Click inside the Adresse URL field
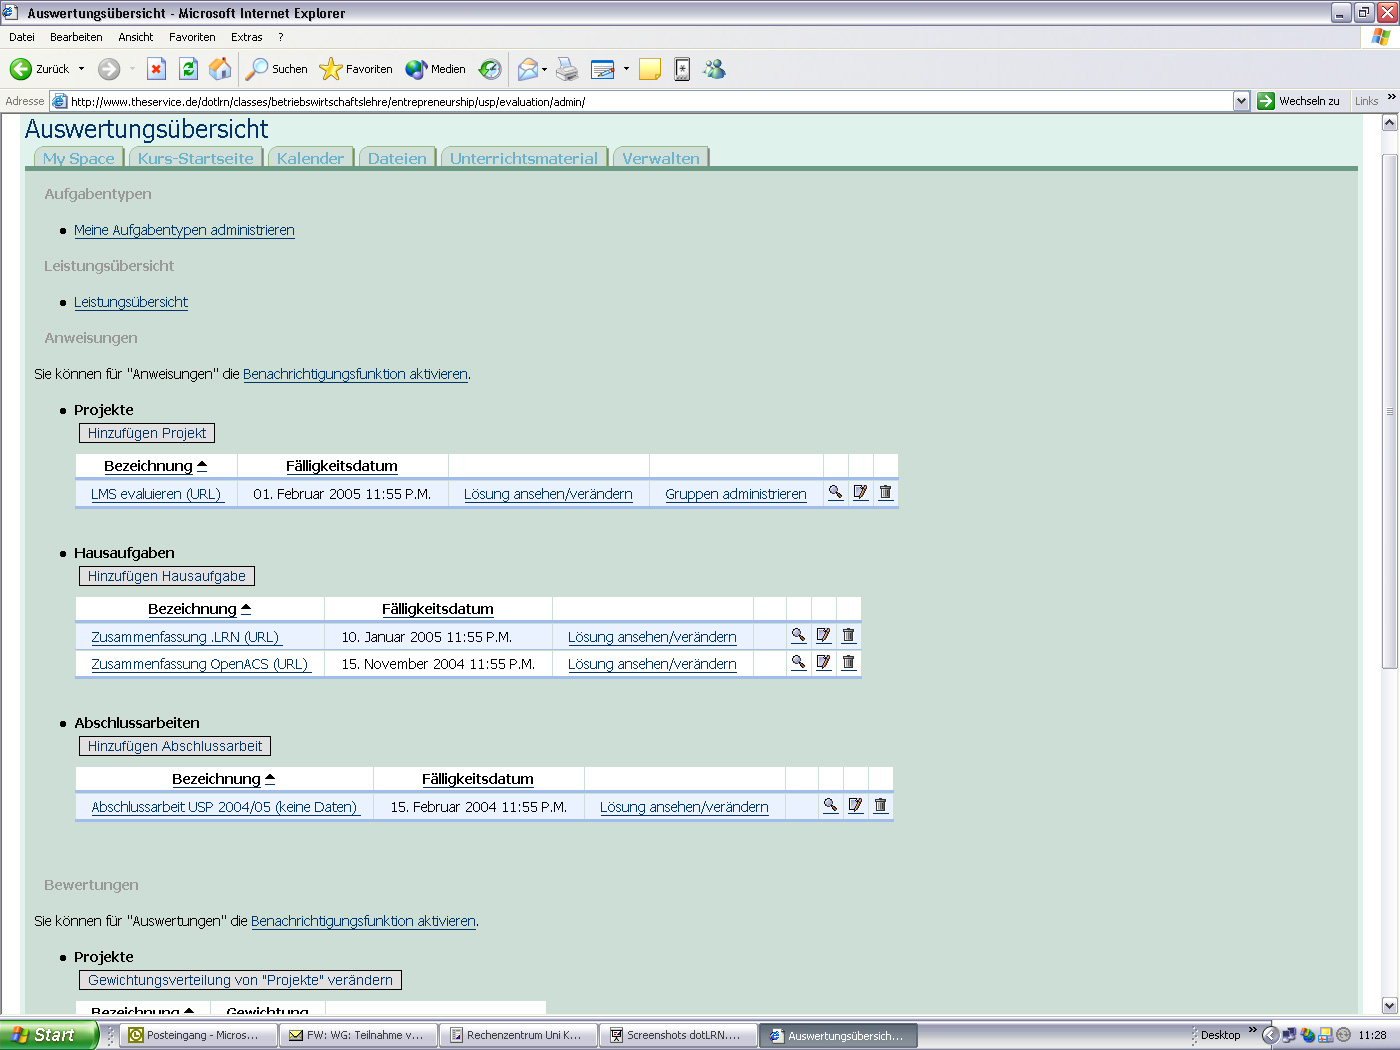This screenshot has width=1400, height=1050. (600, 100)
